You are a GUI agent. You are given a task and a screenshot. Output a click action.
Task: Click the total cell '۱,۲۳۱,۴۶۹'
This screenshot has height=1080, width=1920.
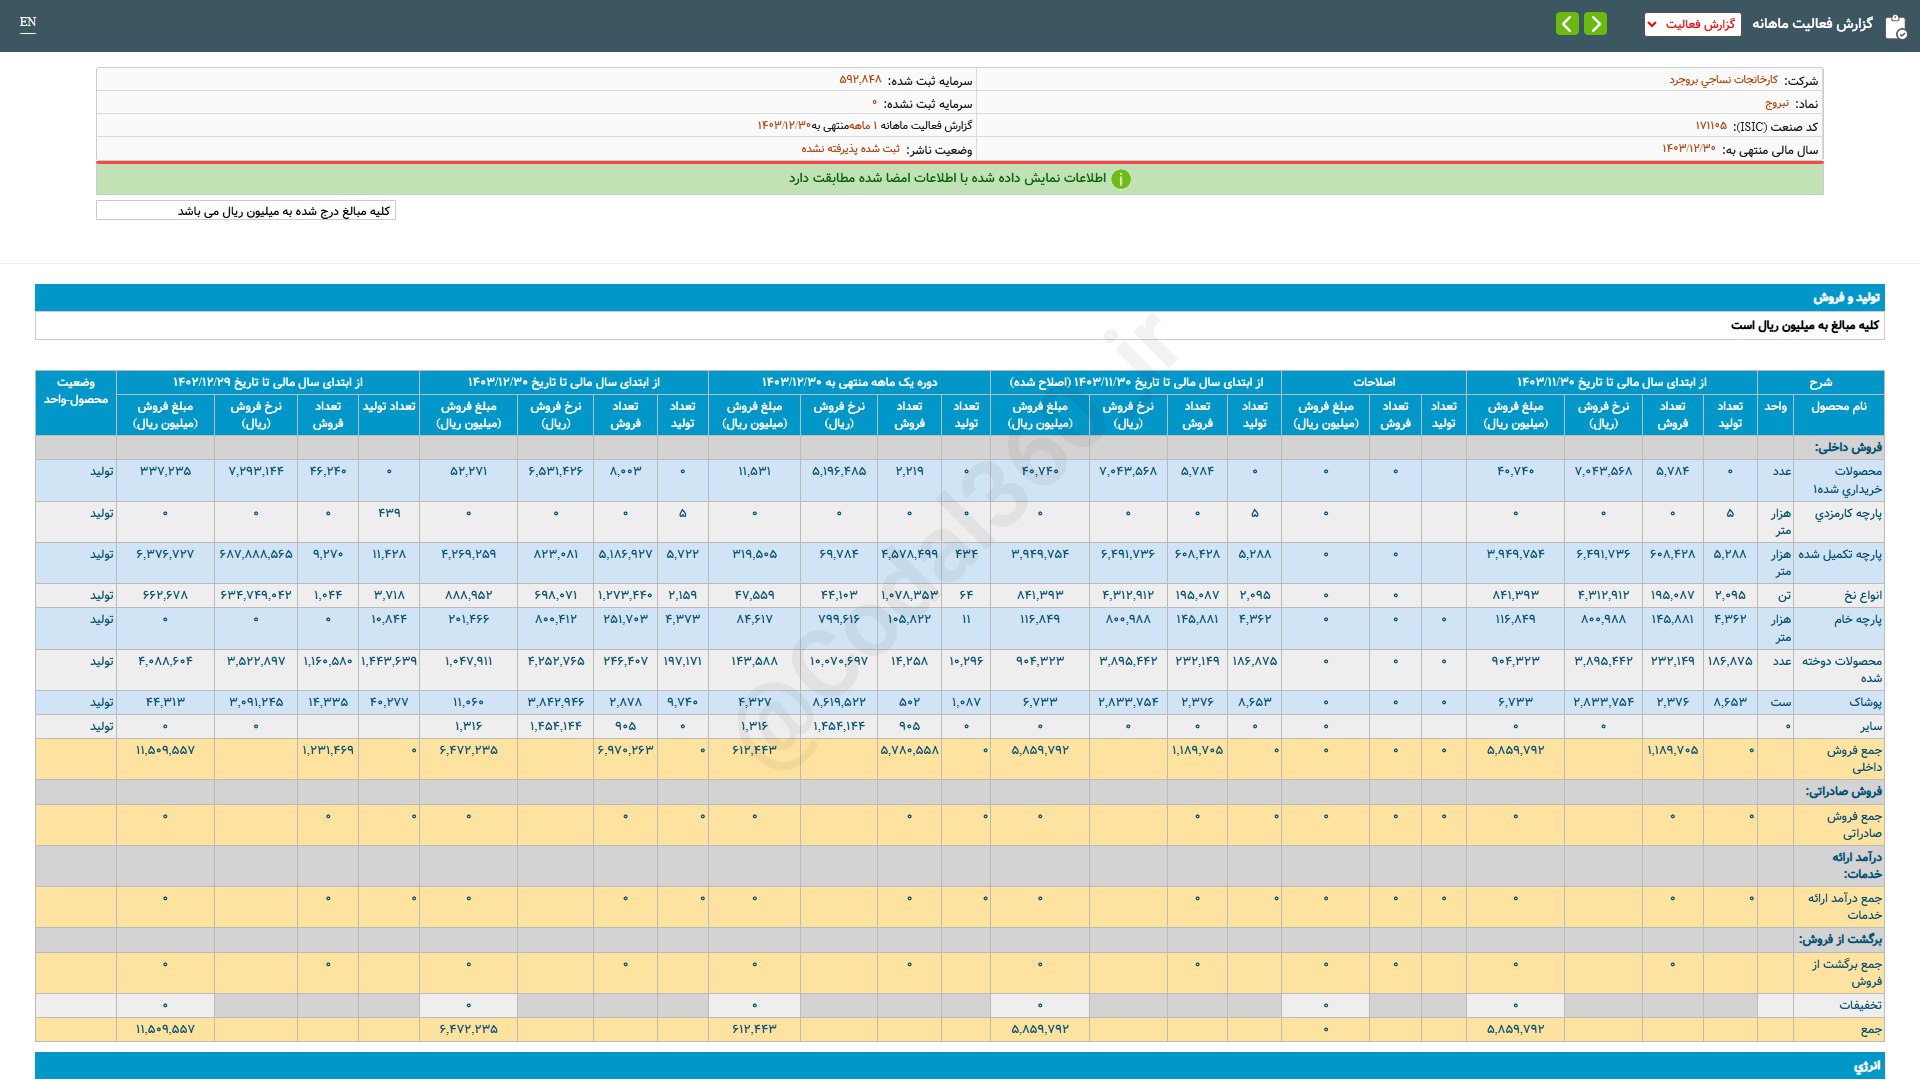point(328,750)
